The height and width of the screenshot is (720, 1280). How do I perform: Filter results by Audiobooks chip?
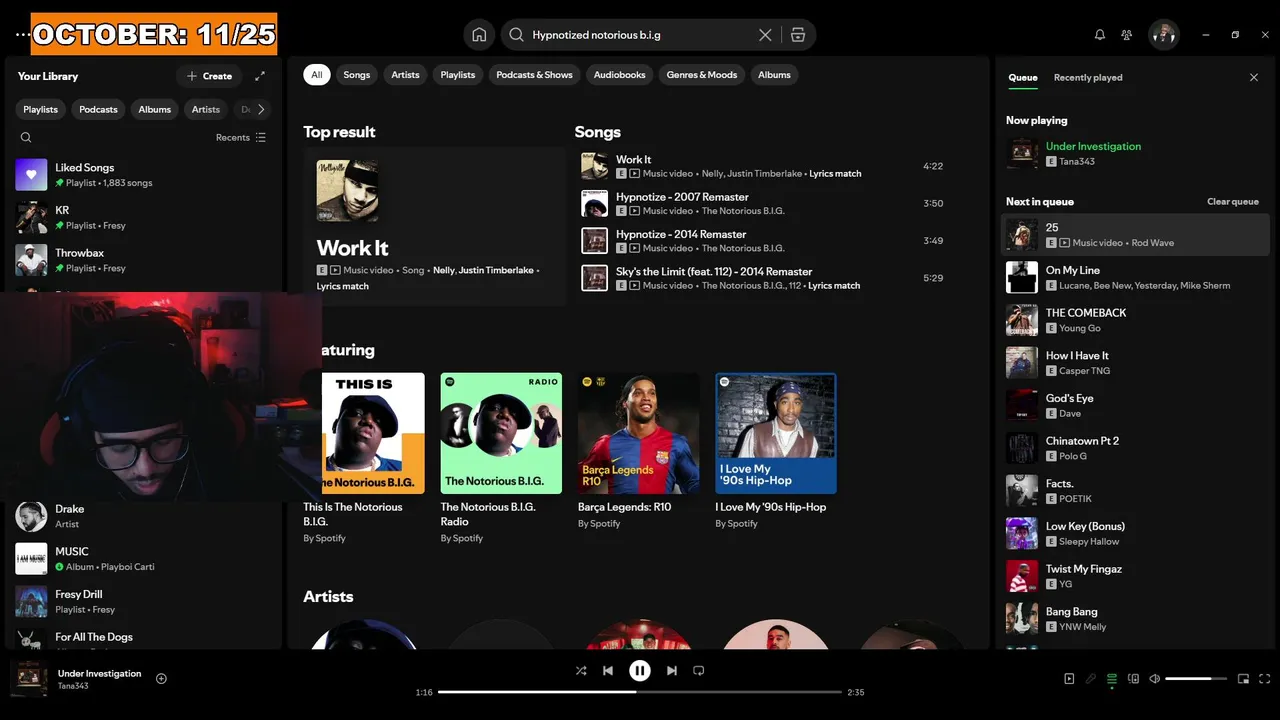tap(619, 75)
